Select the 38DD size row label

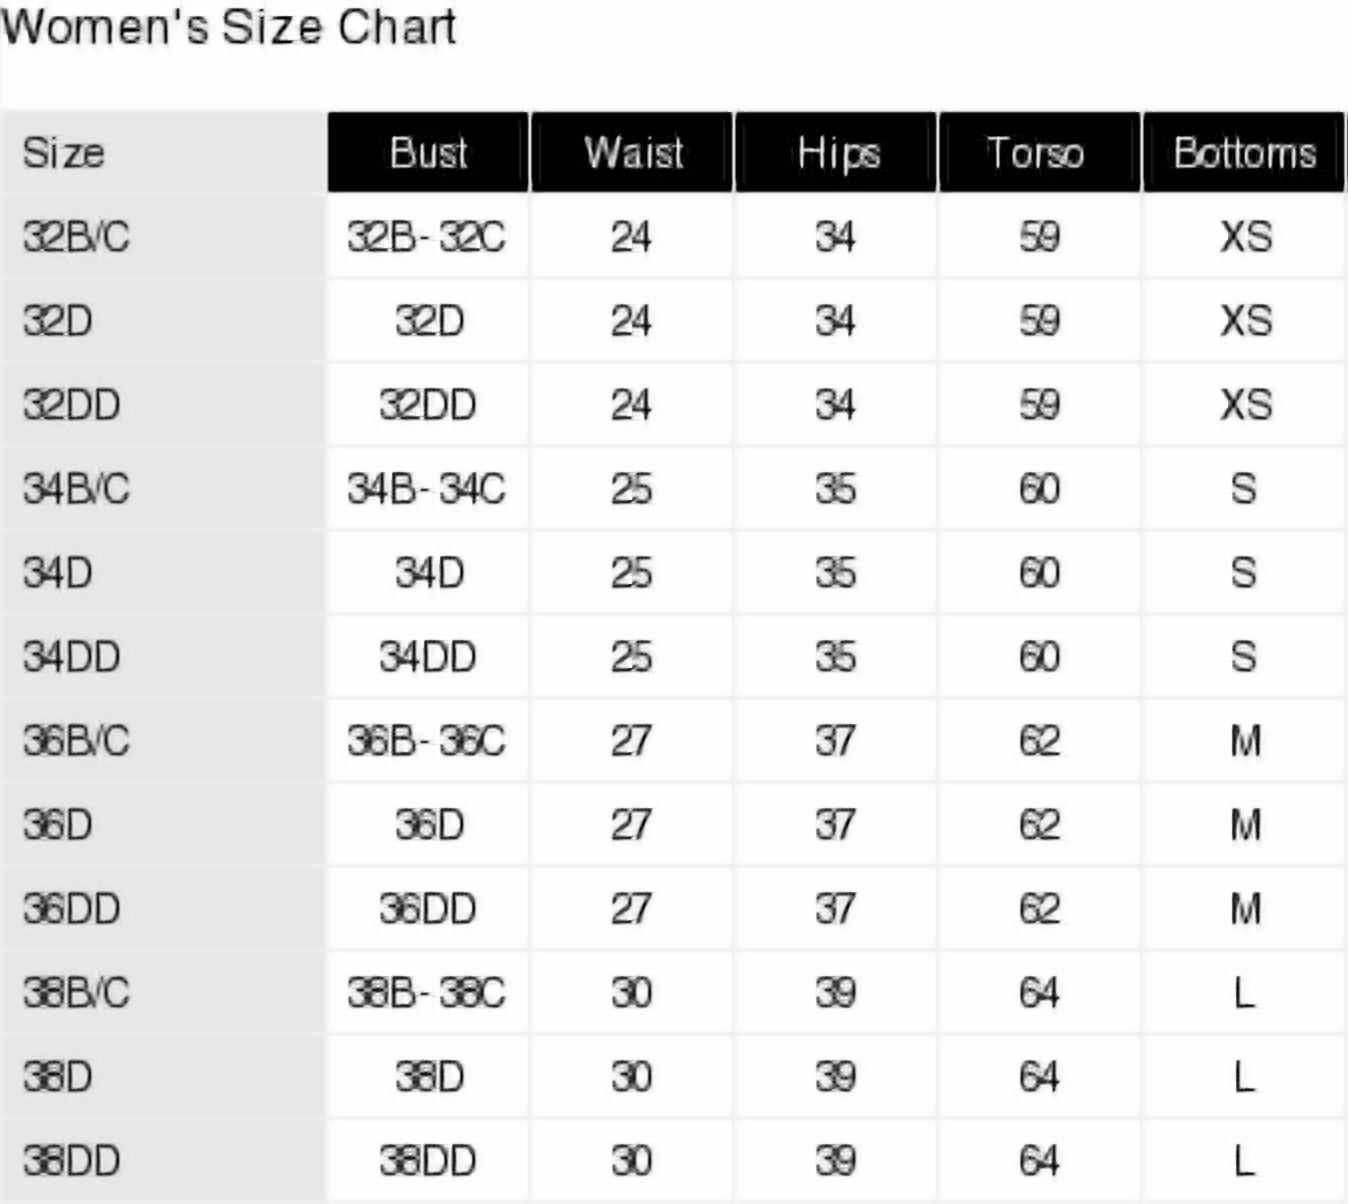[72, 1161]
